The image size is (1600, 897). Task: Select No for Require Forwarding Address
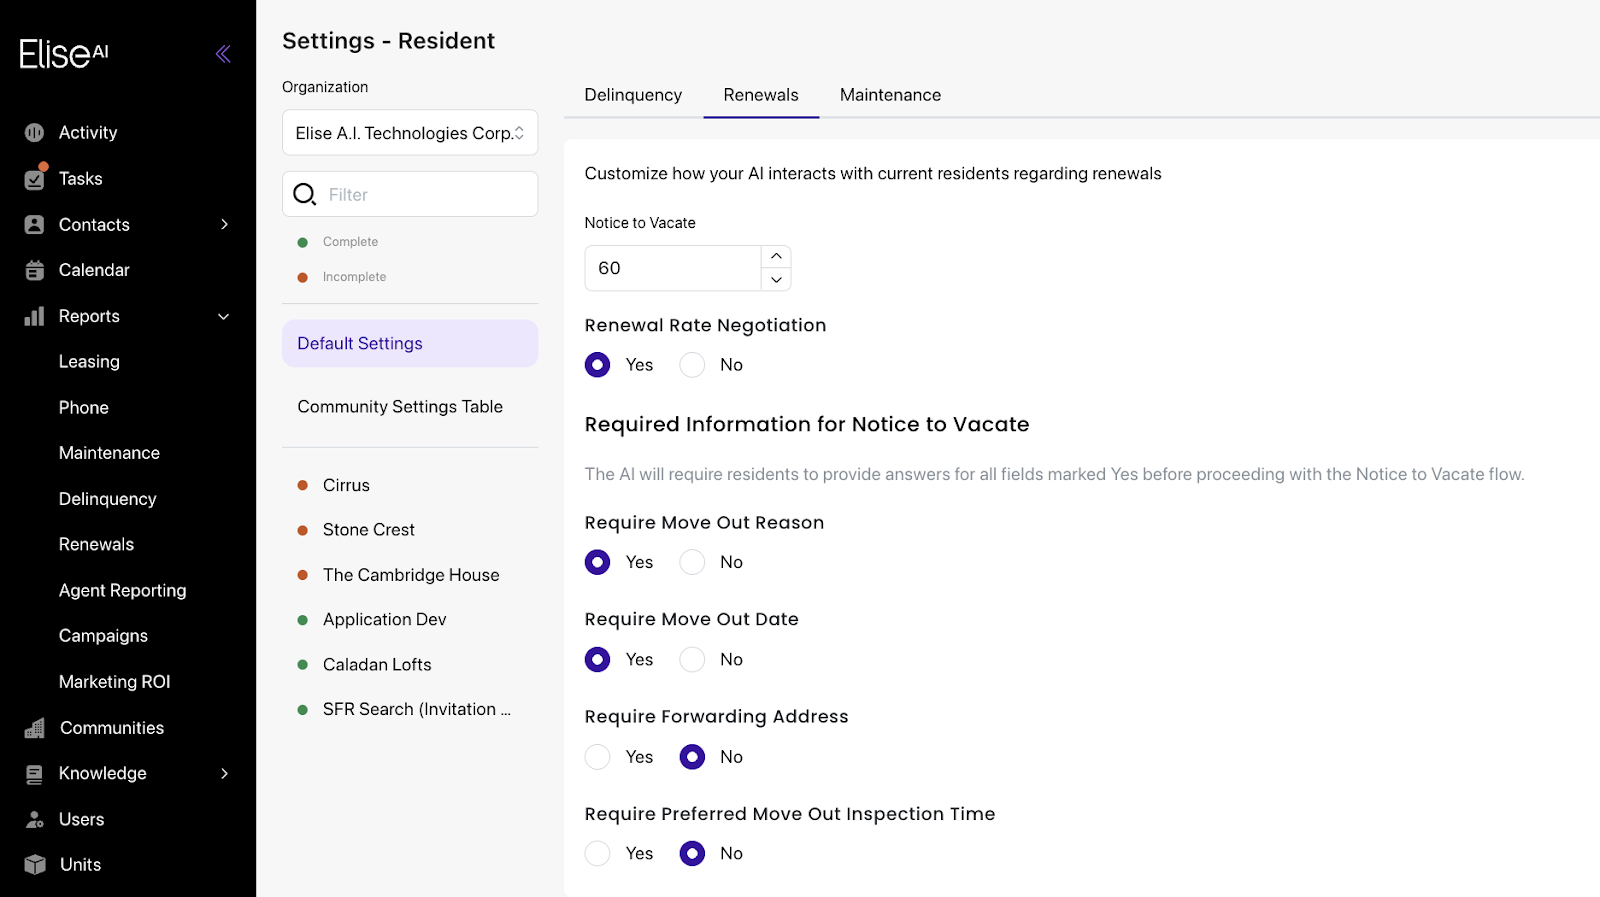pyautogui.click(x=692, y=757)
